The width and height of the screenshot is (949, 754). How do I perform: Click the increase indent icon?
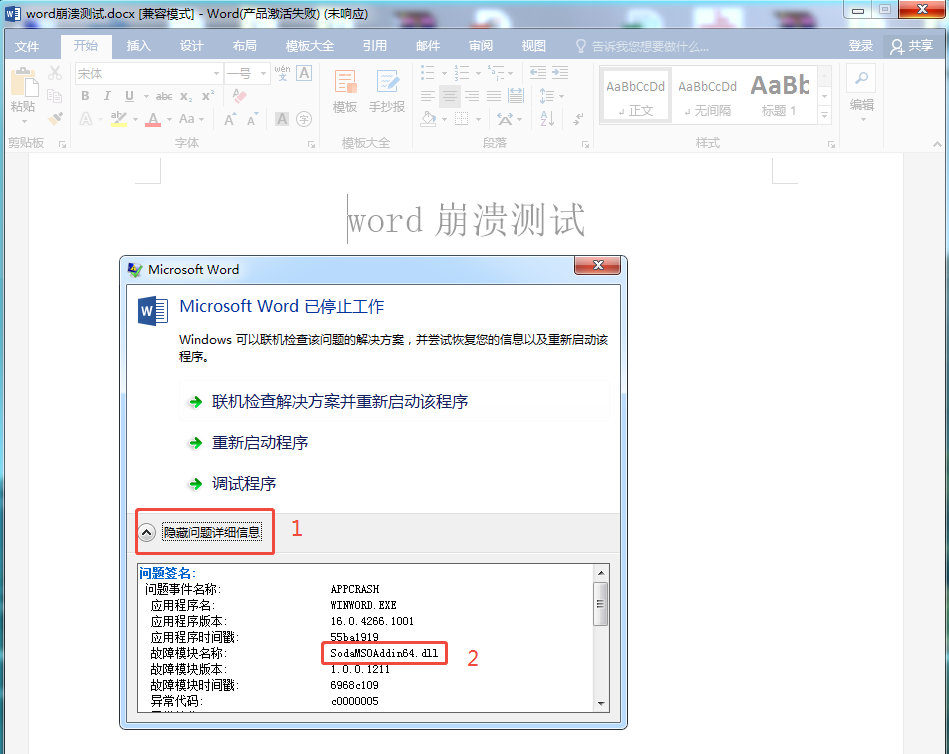(x=560, y=73)
